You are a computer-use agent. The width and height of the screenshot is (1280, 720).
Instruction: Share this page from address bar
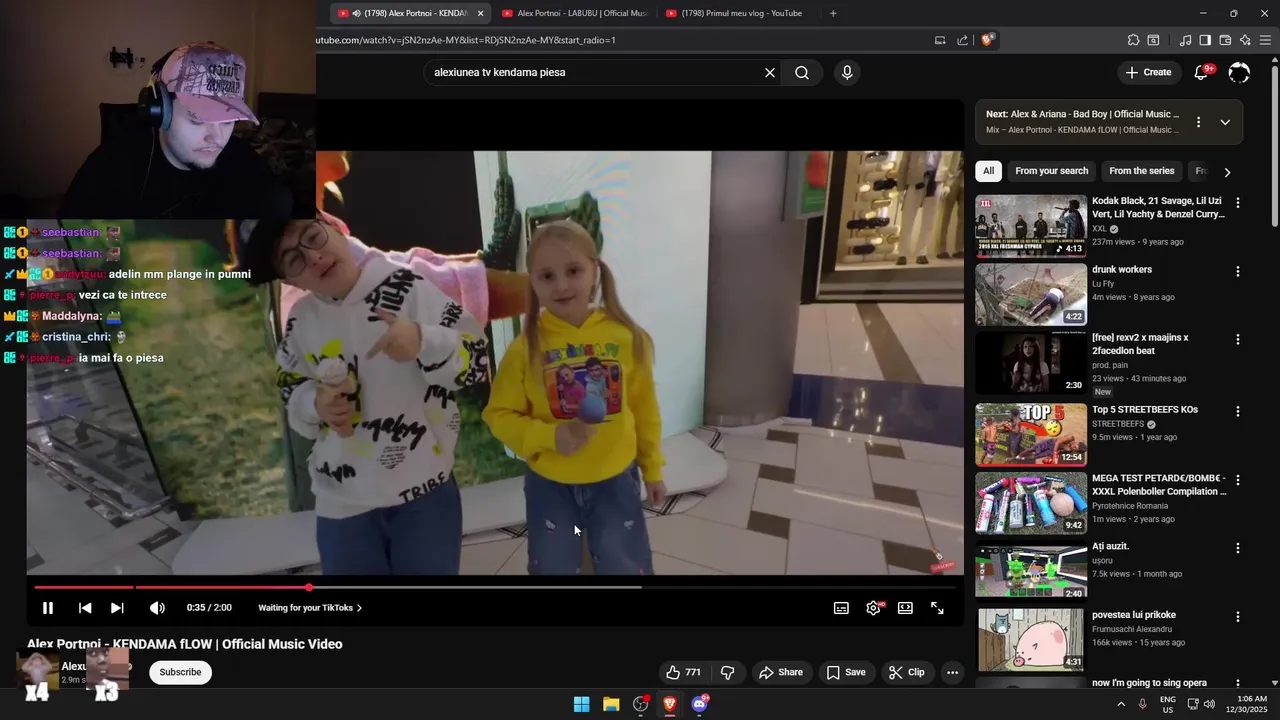pyautogui.click(x=962, y=40)
